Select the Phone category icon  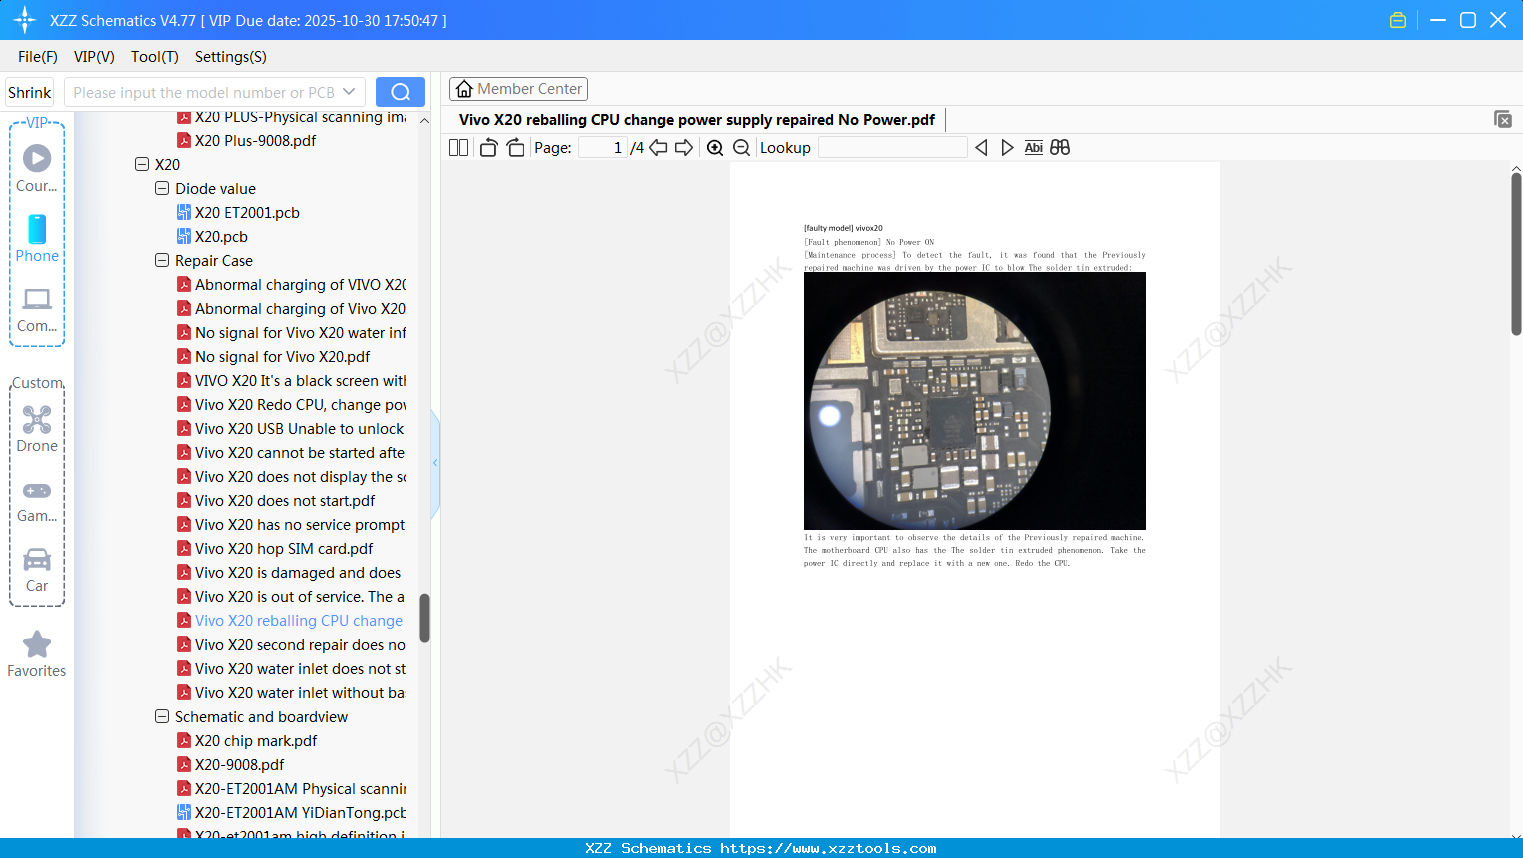coord(37,239)
